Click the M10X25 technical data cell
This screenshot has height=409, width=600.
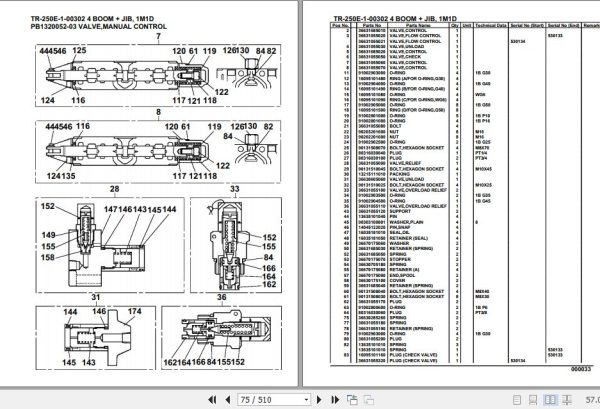pyautogui.click(x=484, y=185)
